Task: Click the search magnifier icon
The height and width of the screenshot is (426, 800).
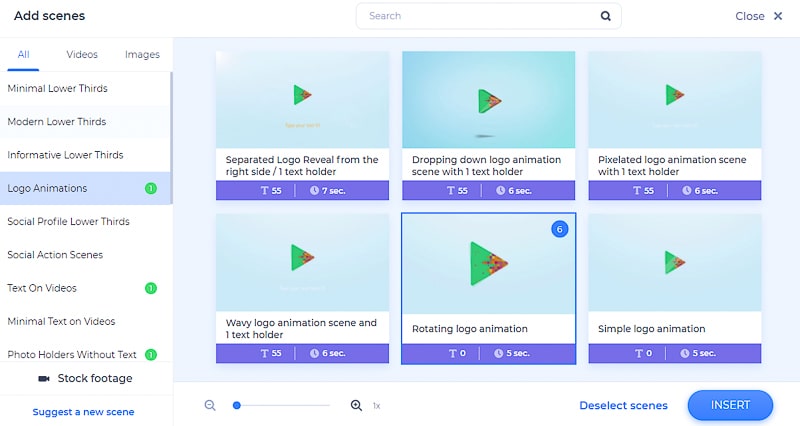Action: click(x=605, y=16)
